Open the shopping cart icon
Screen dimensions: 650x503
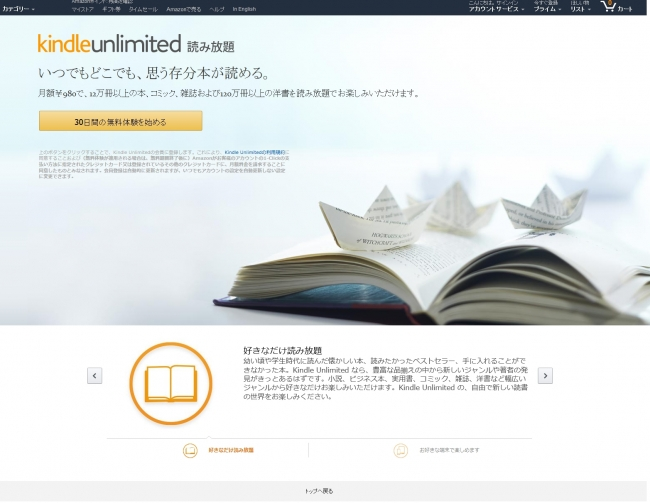click(613, 7)
